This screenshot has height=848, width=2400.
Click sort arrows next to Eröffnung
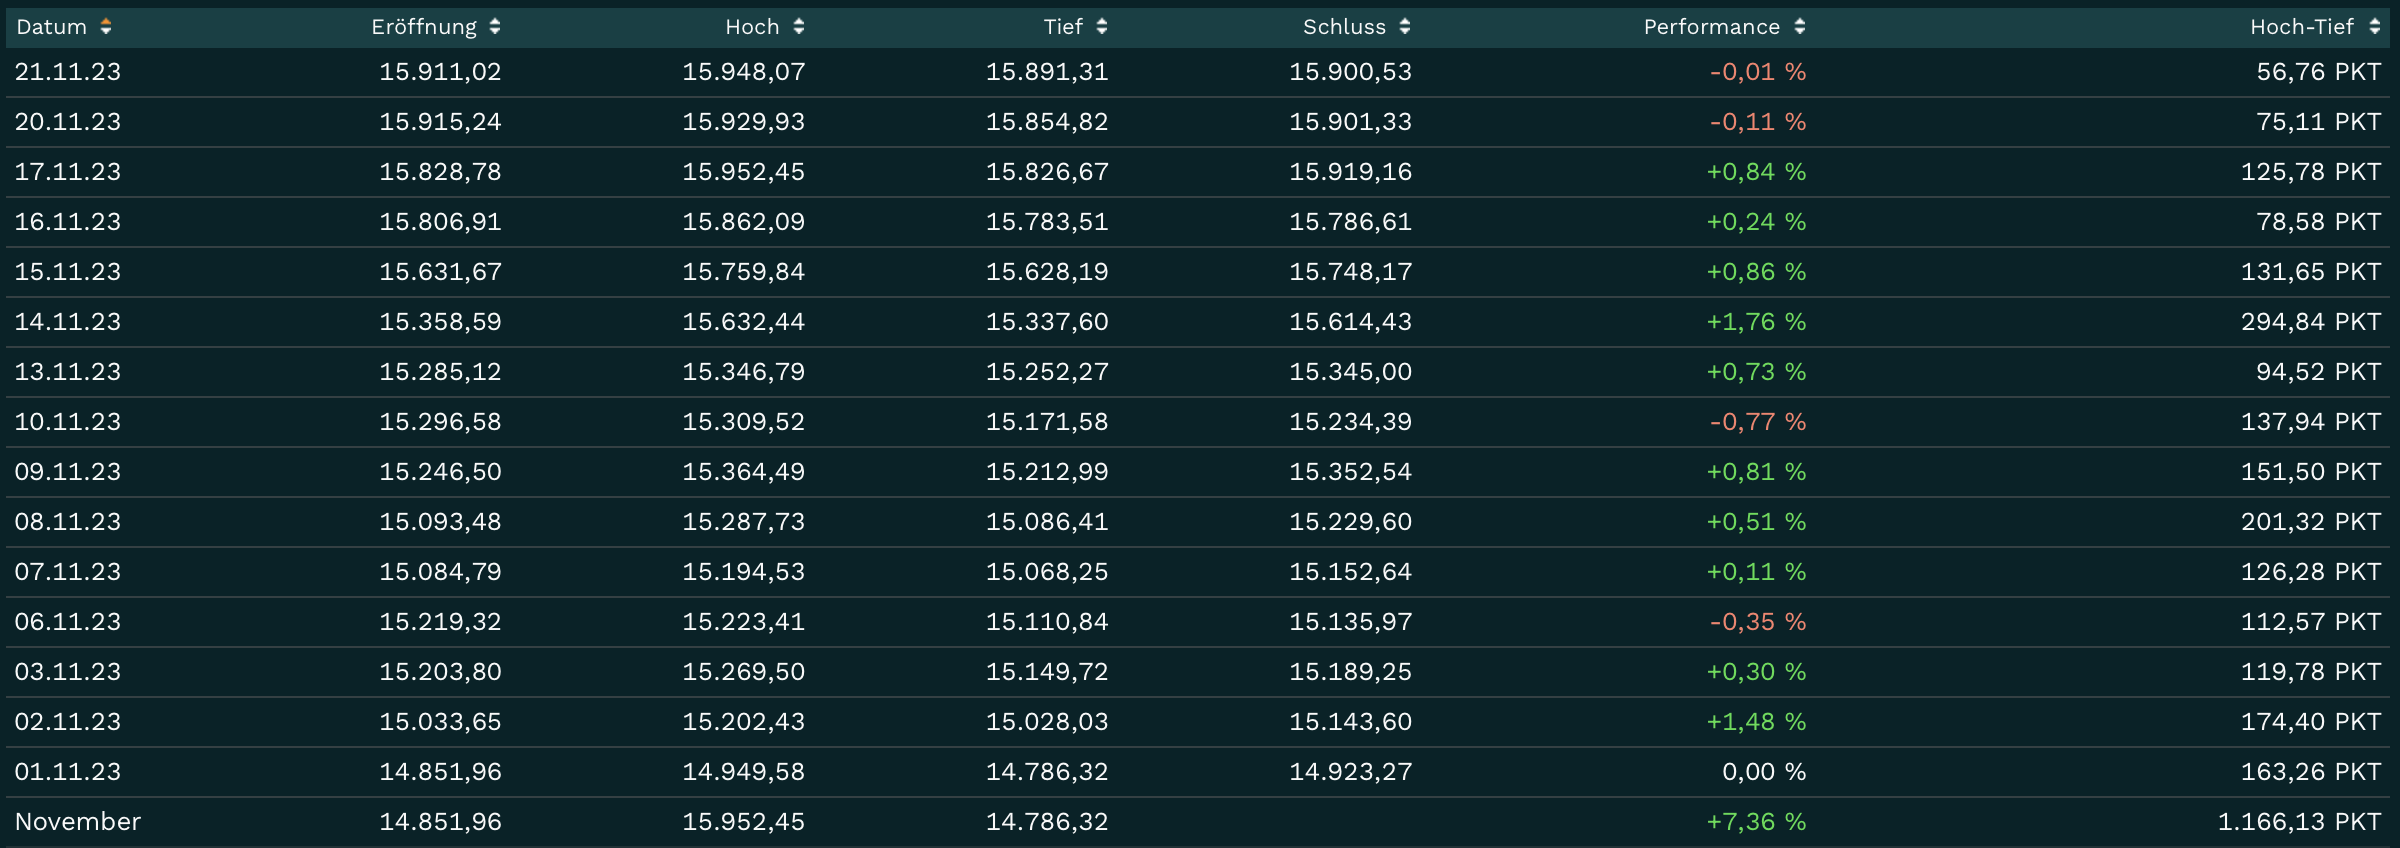495,27
